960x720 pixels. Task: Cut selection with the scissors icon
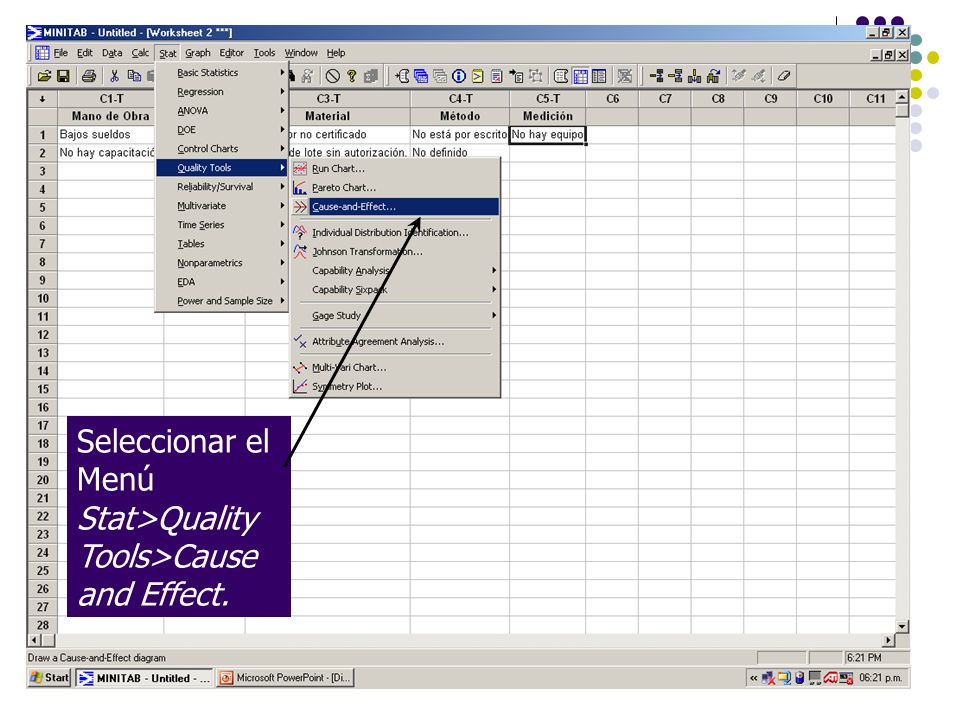[114, 76]
